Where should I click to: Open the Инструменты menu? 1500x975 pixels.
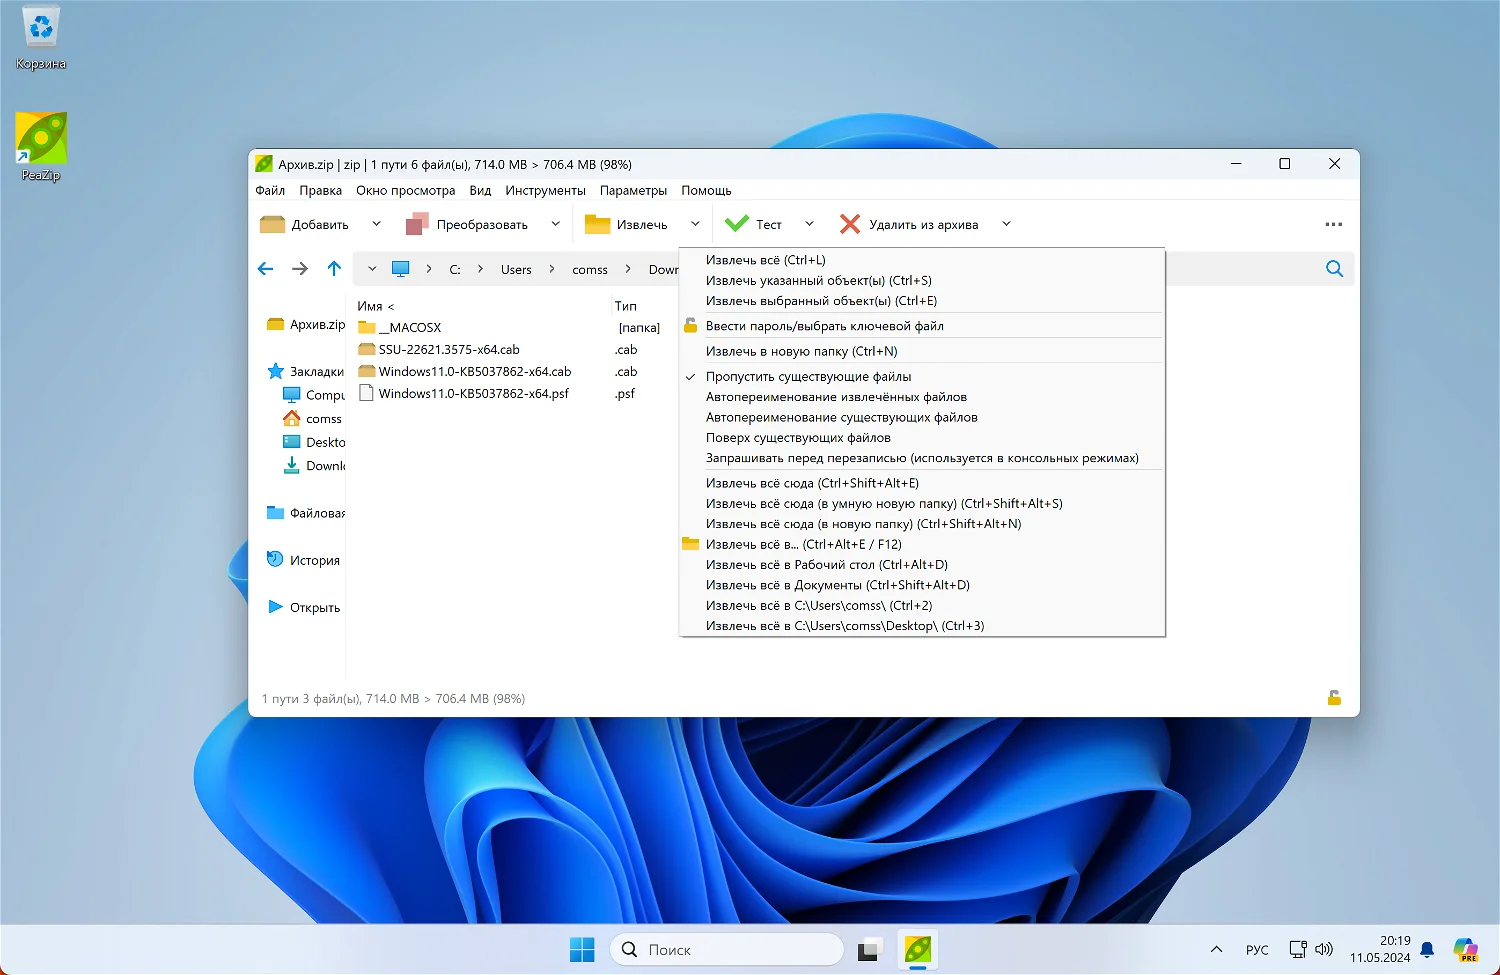point(545,190)
